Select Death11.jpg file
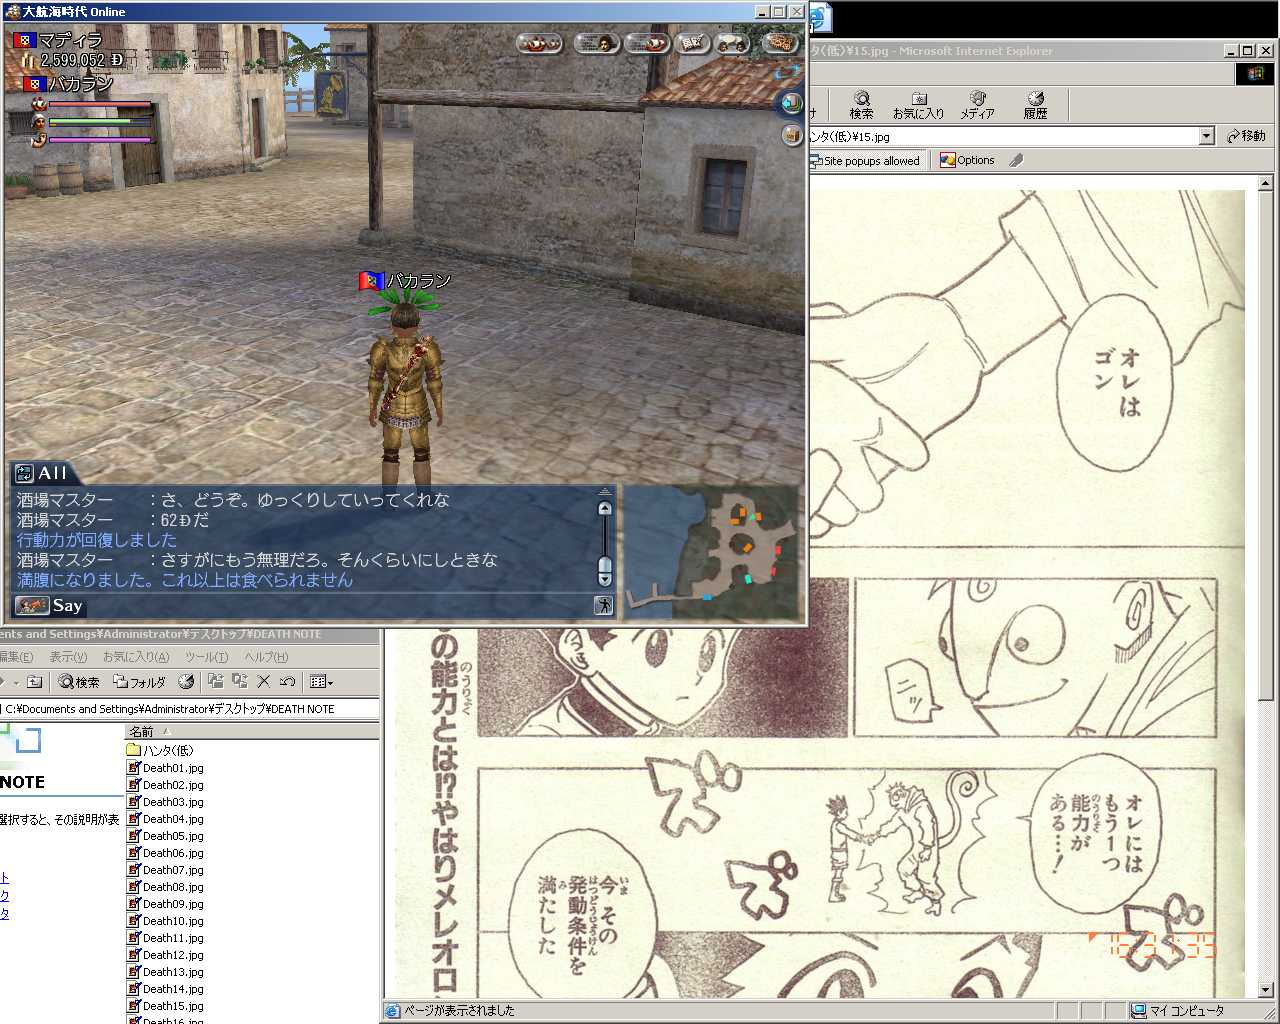1280x1024 pixels. (165, 938)
